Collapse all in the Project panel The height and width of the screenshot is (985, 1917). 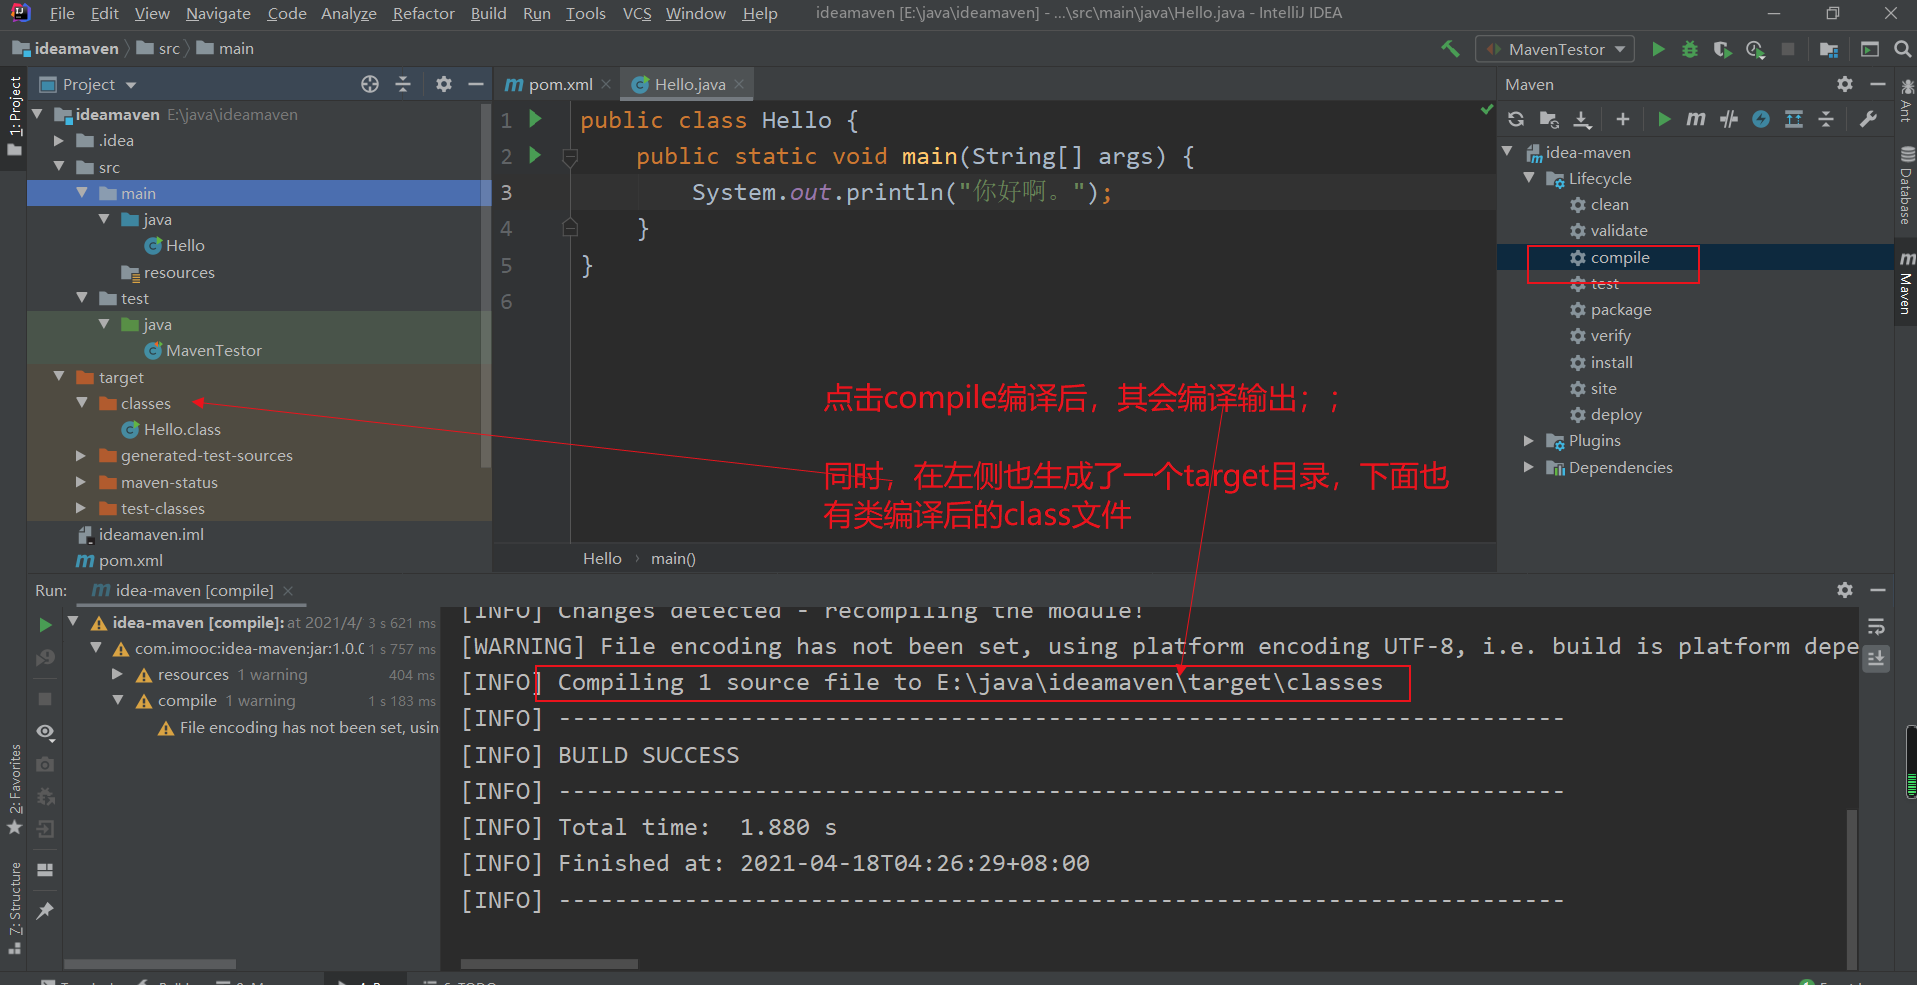(x=403, y=84)
